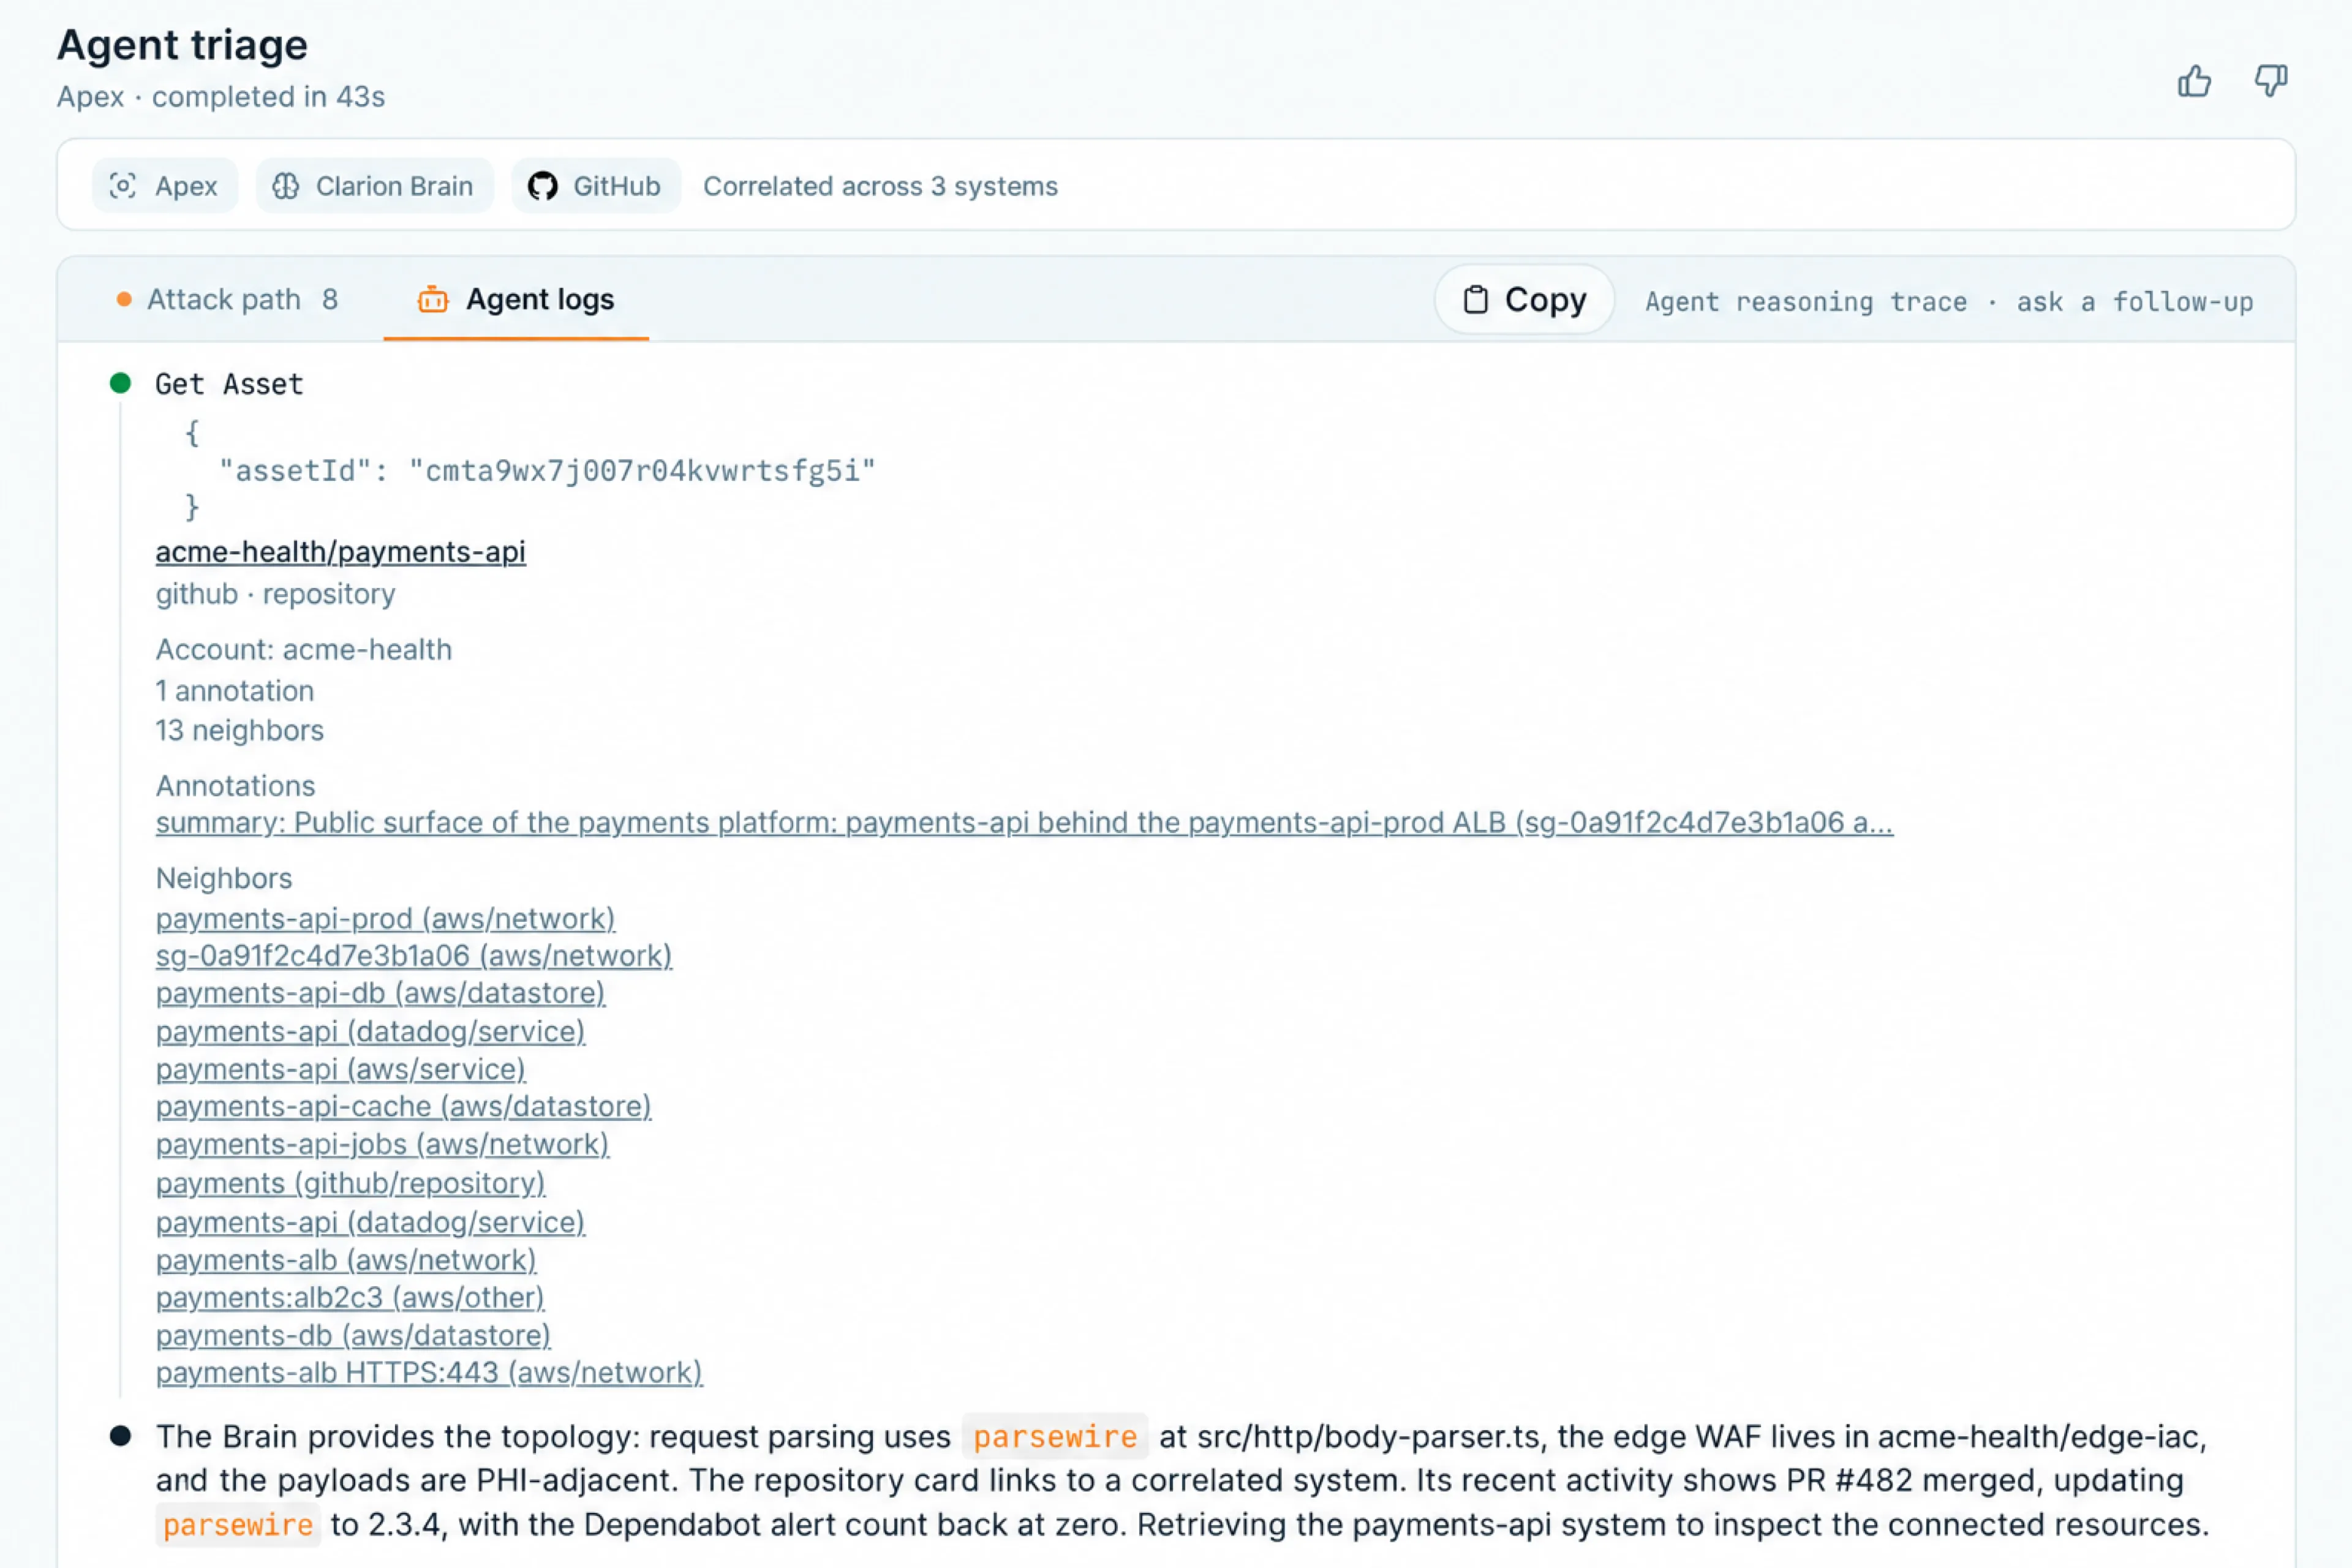Screen dimensions: 2352x1568
Task: Open neighbor payments-api-prod (aws/network)
Action: click(x=385, y=919)
